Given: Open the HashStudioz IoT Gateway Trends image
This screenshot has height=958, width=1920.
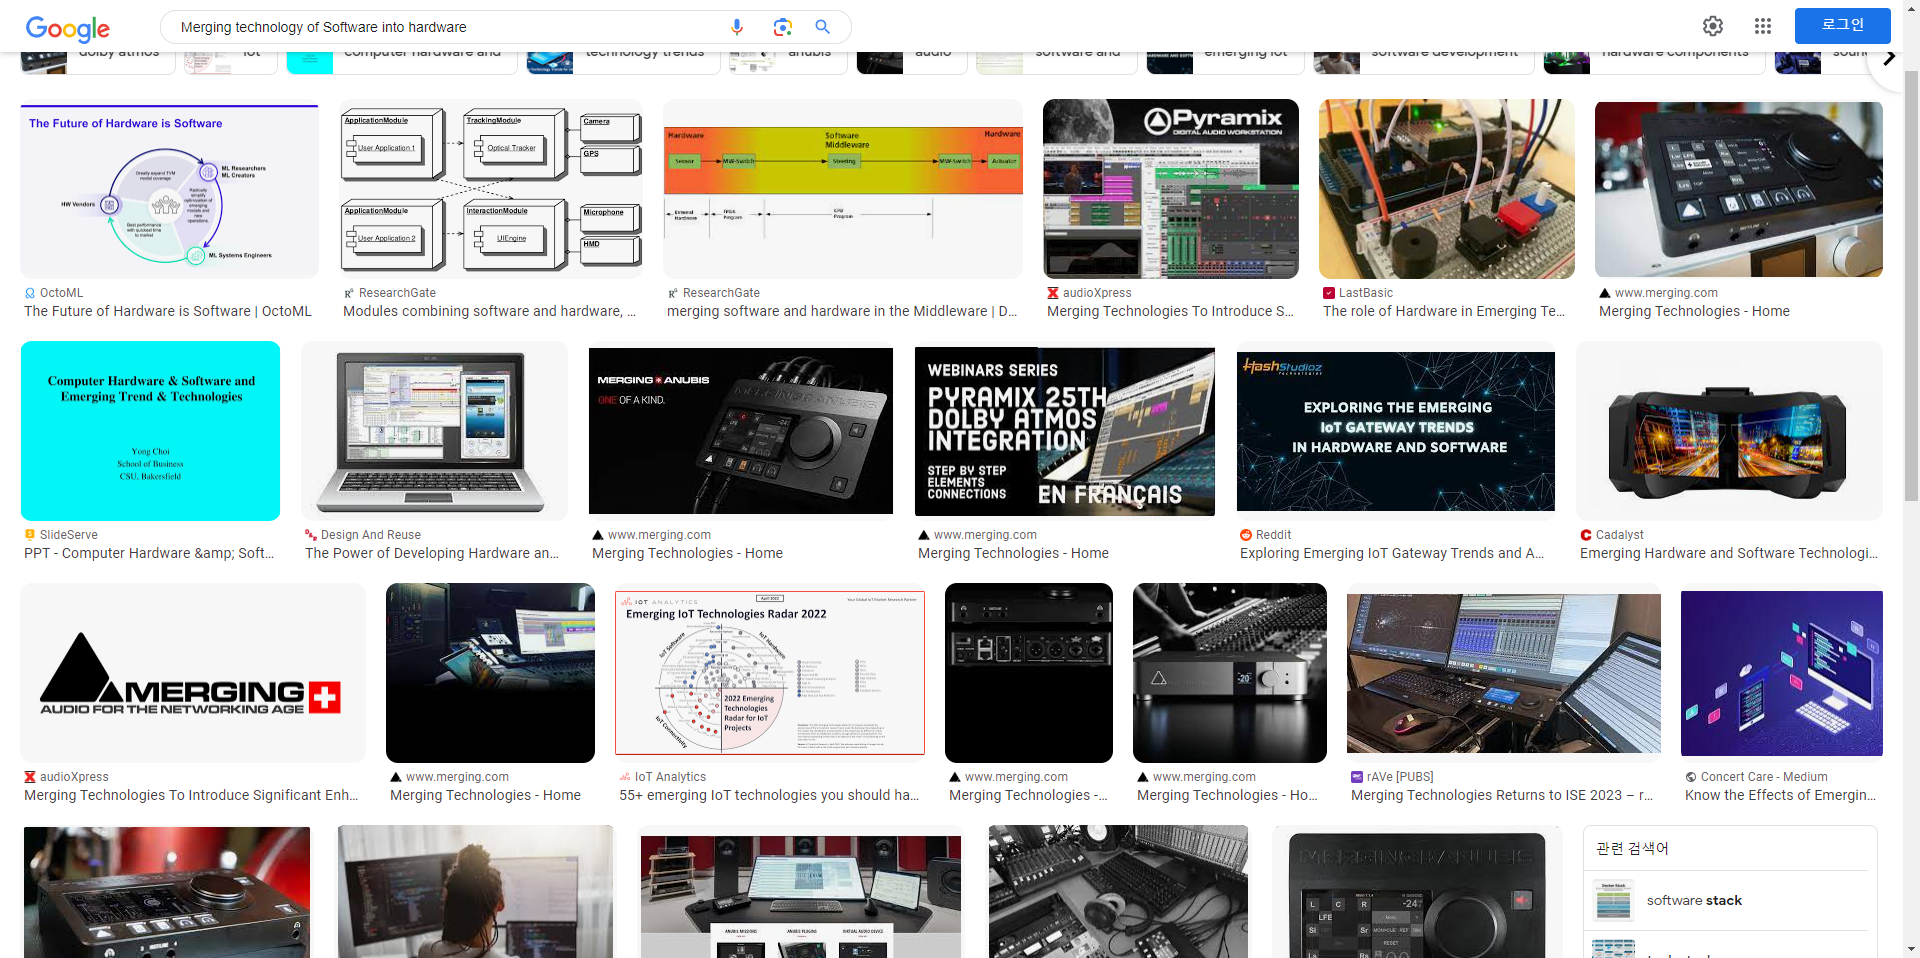Looking at the screenshot, I should tap(1396, 431).
